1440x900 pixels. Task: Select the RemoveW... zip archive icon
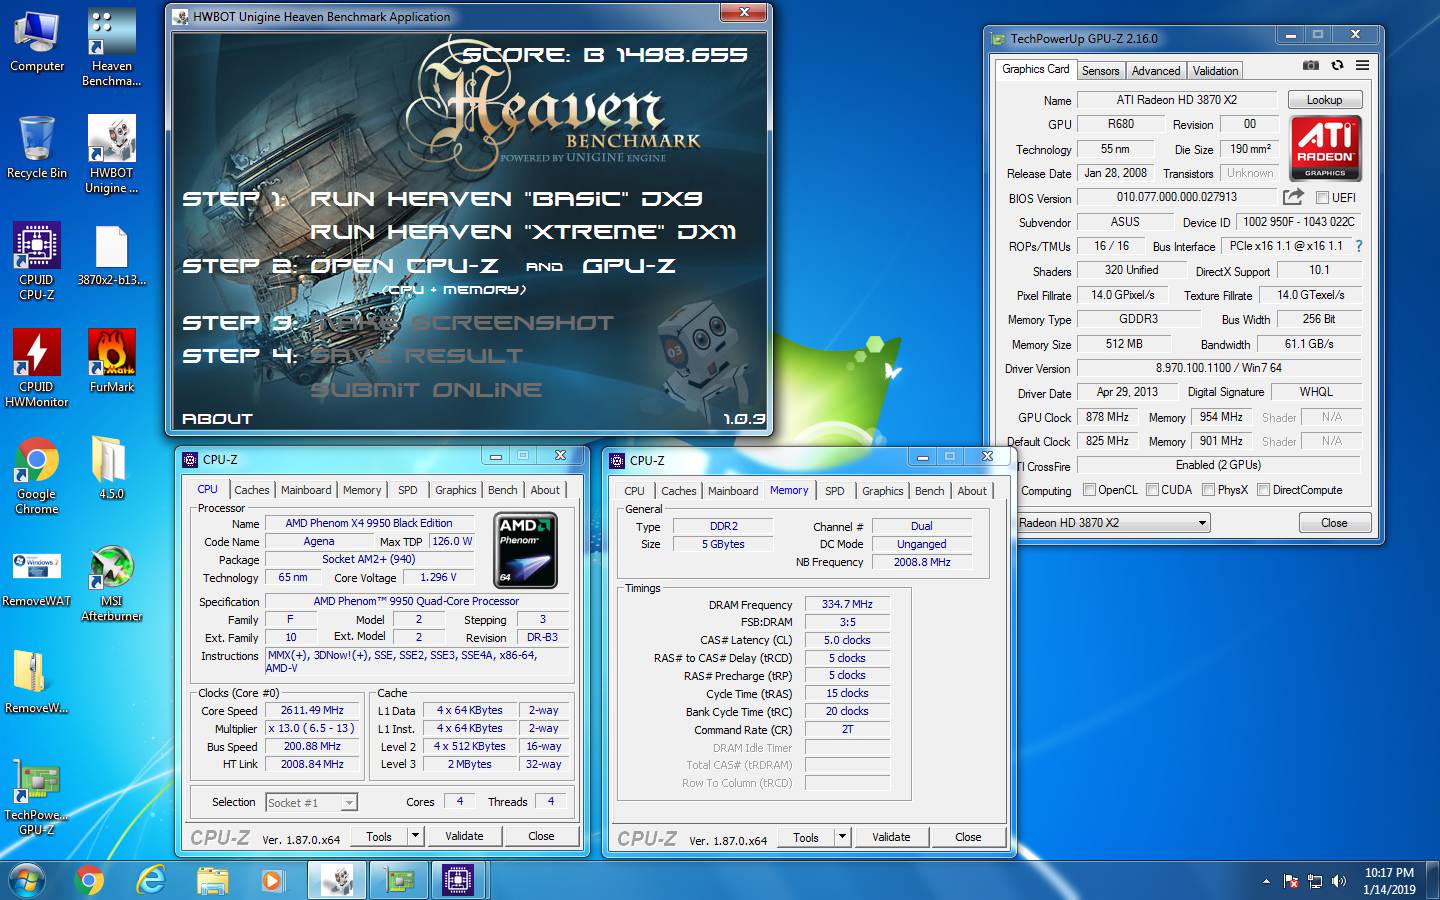tap(37, 682)
